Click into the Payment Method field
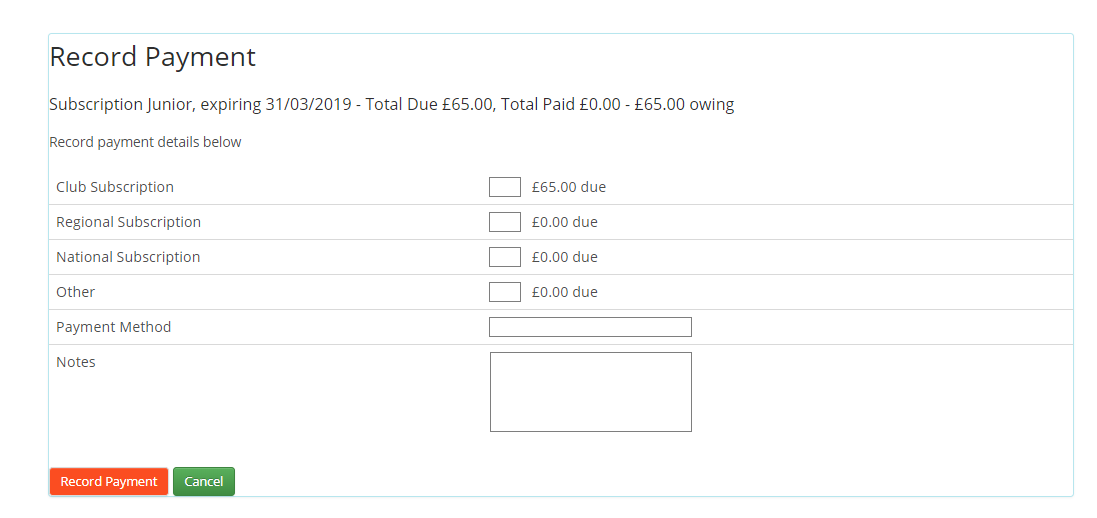 pos(590,327)
